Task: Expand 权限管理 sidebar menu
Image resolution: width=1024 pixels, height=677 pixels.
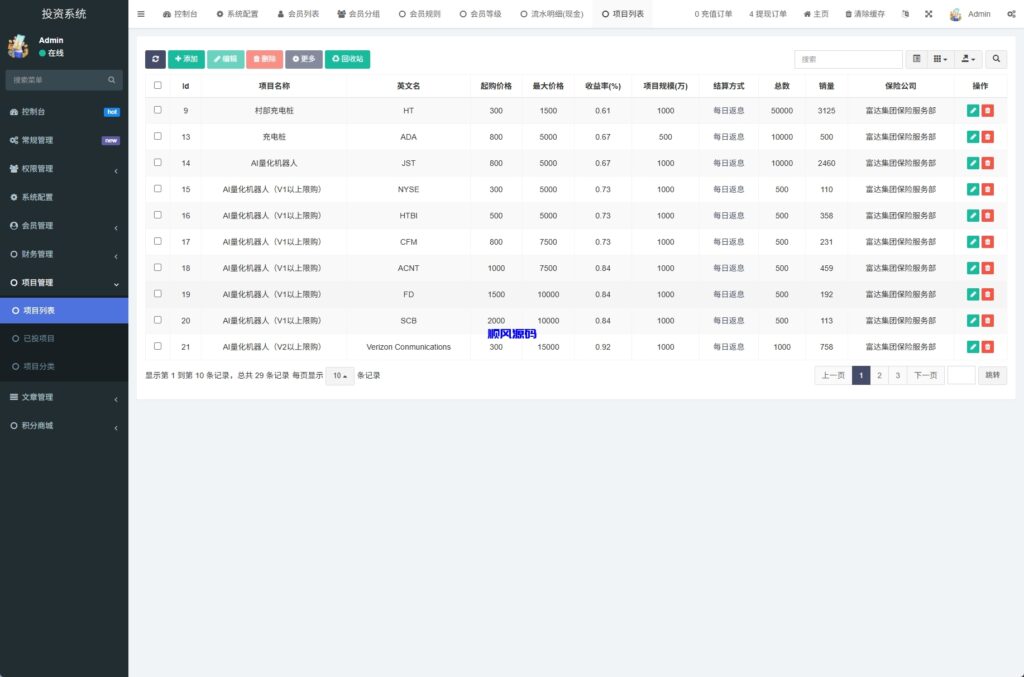Action: tap(64, 168)
